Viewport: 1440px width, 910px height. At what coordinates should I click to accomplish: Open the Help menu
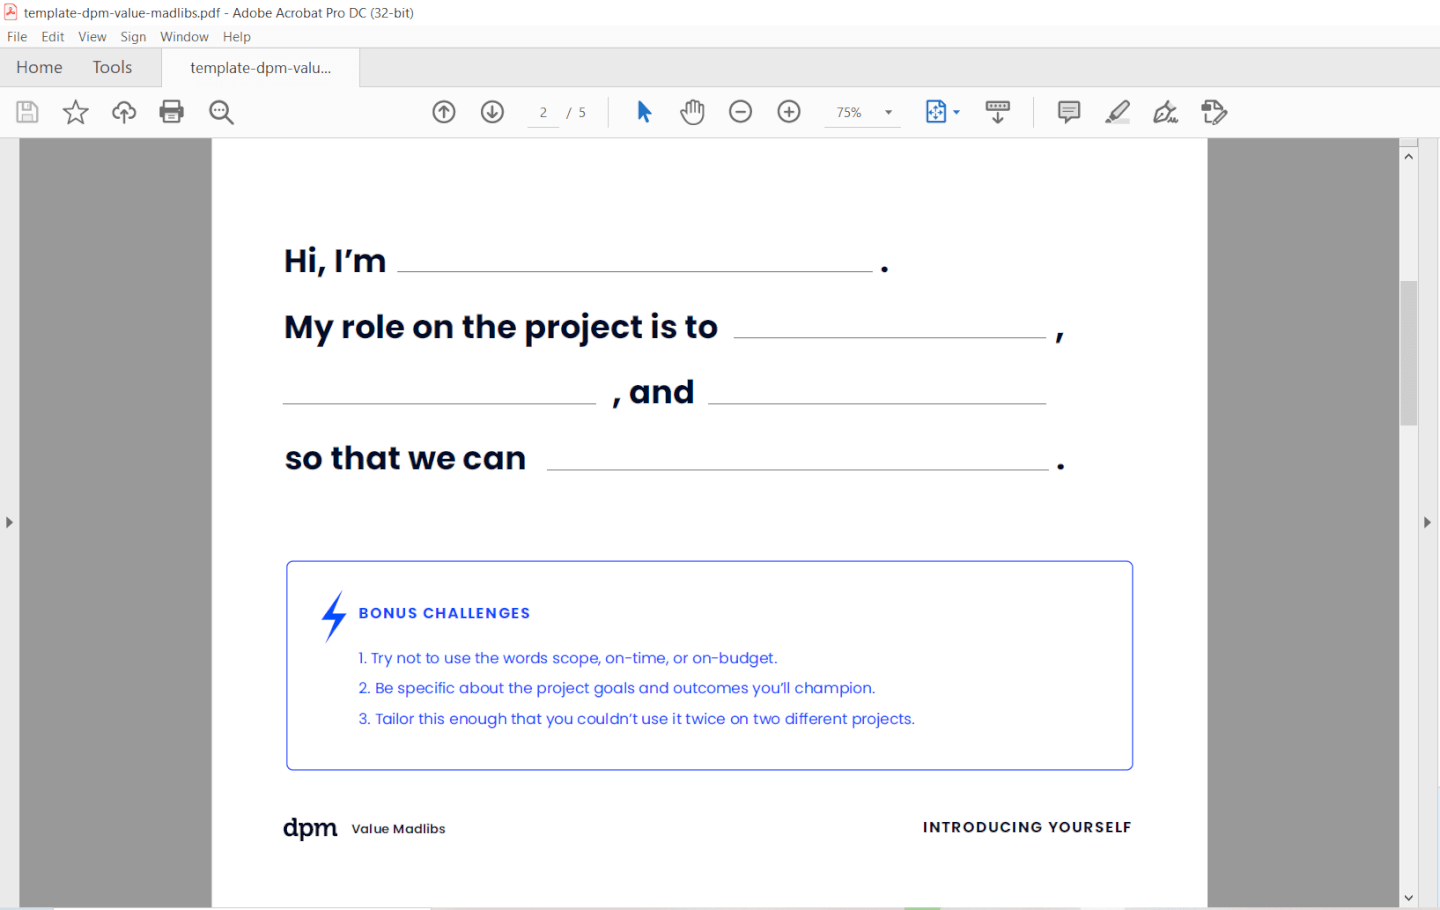[x=237, y=37]
